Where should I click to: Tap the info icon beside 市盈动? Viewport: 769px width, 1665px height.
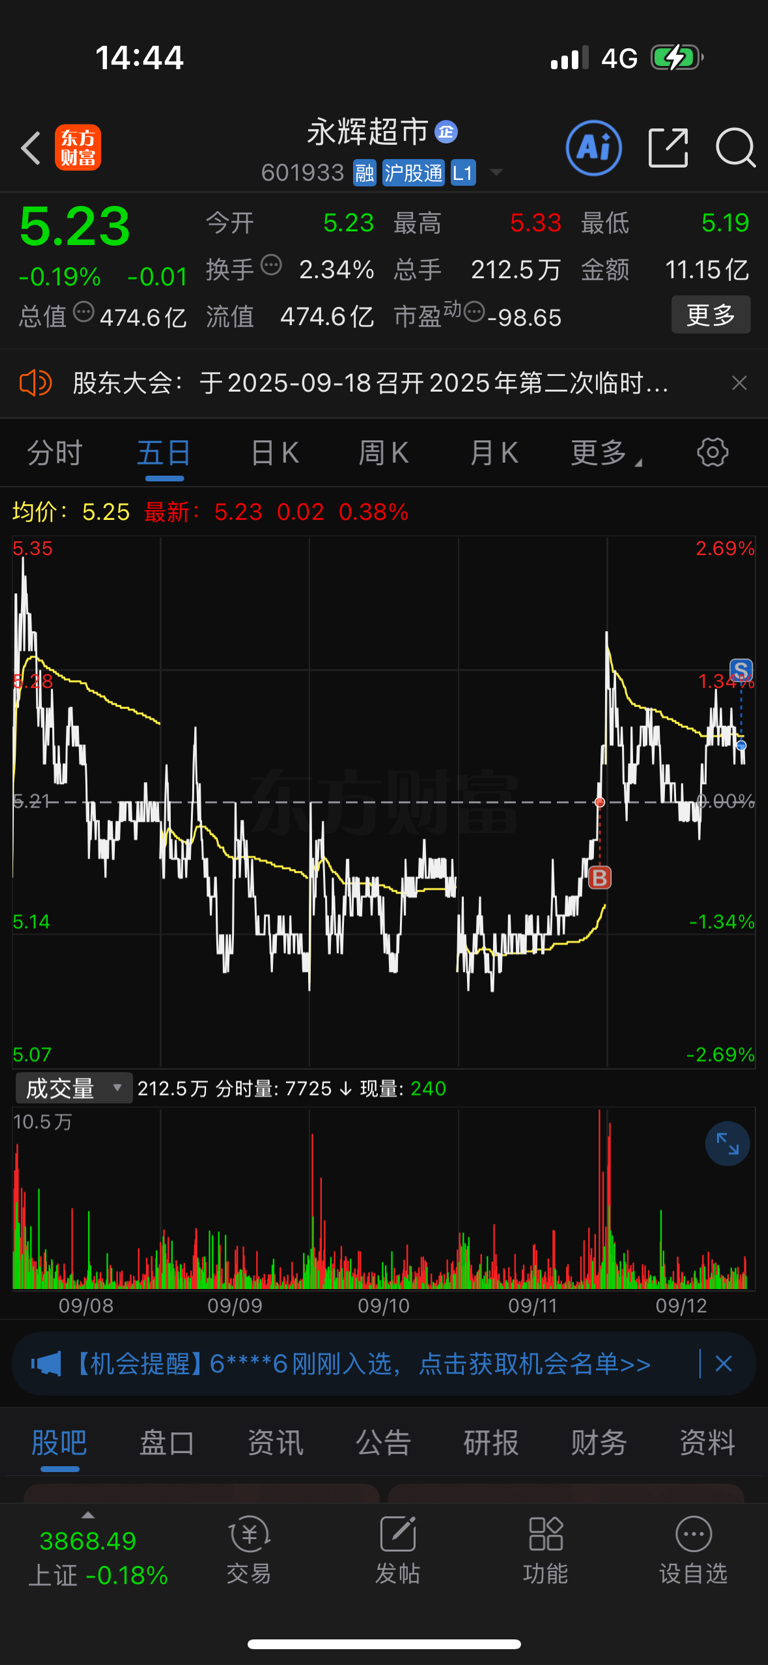(x=475, y=312)
